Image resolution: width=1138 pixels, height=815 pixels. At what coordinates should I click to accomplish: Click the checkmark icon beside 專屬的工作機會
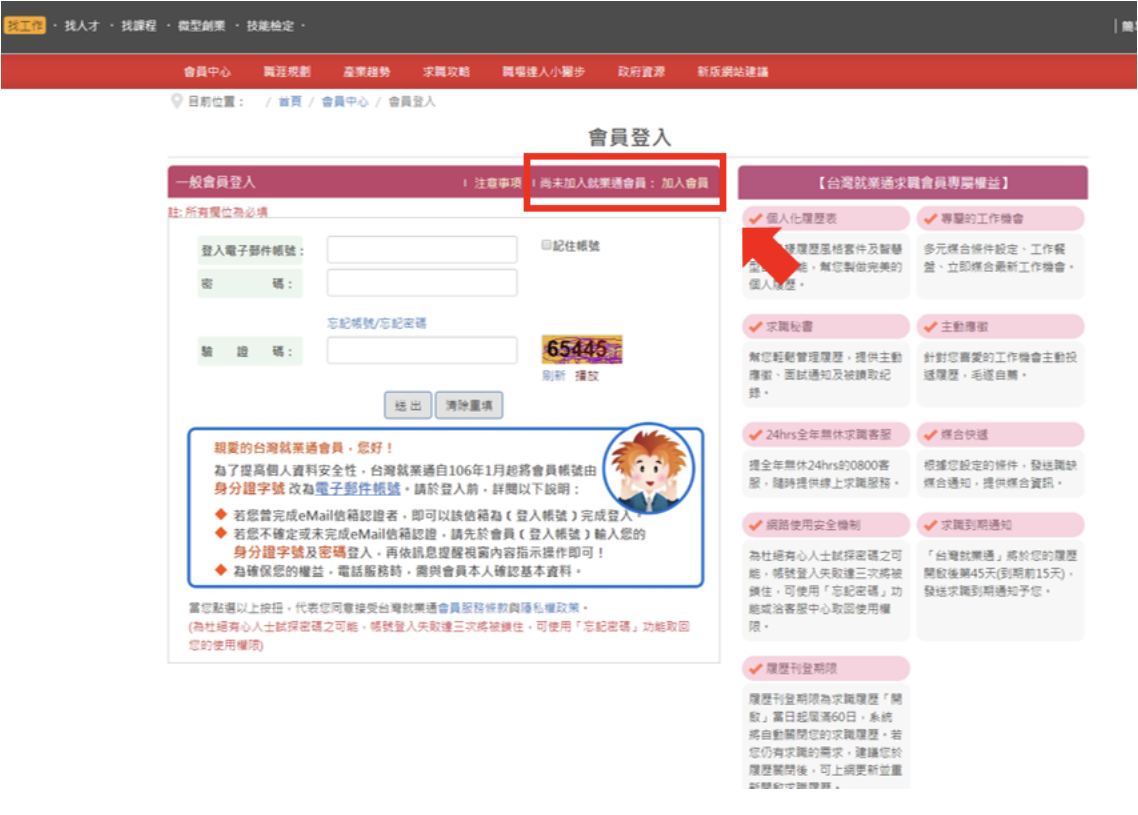[931, 218]
